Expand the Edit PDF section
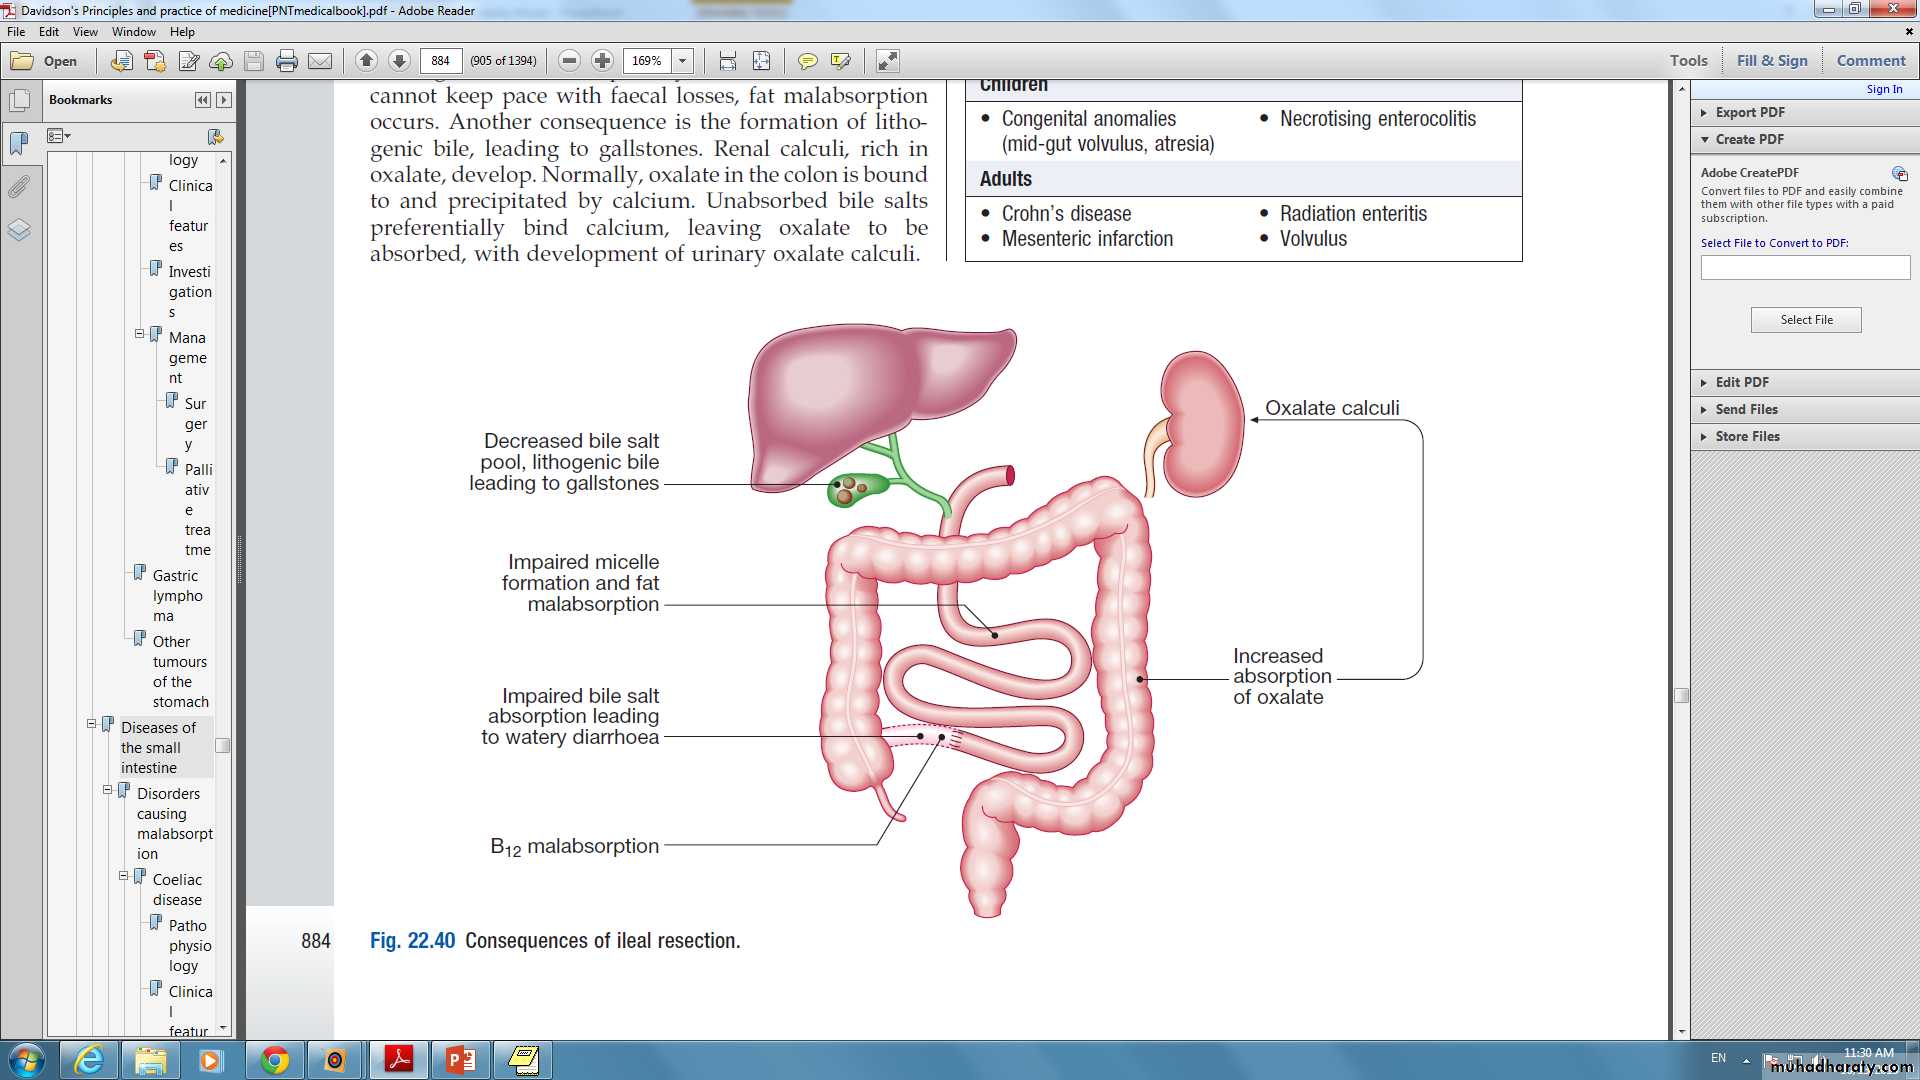1920x1080 pixels. click(x=1741, y=382)
